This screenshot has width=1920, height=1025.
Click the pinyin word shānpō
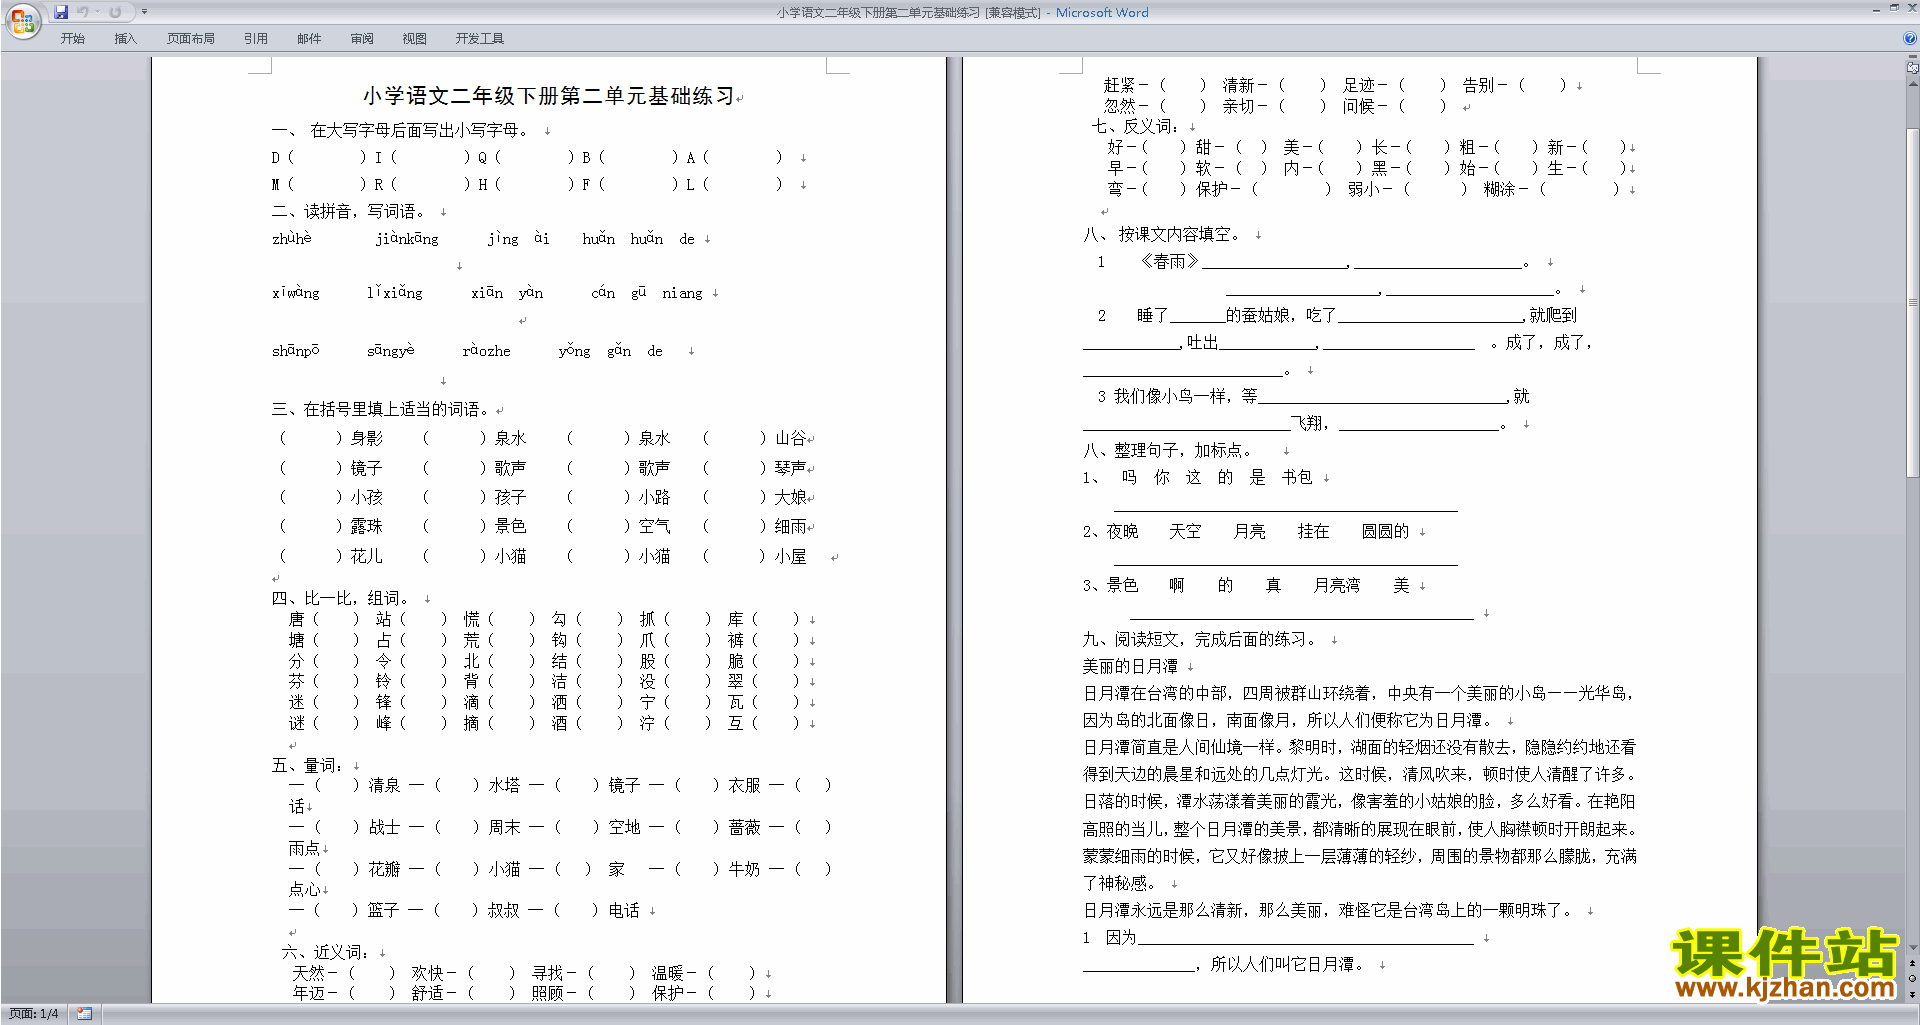tap(296, 351)
